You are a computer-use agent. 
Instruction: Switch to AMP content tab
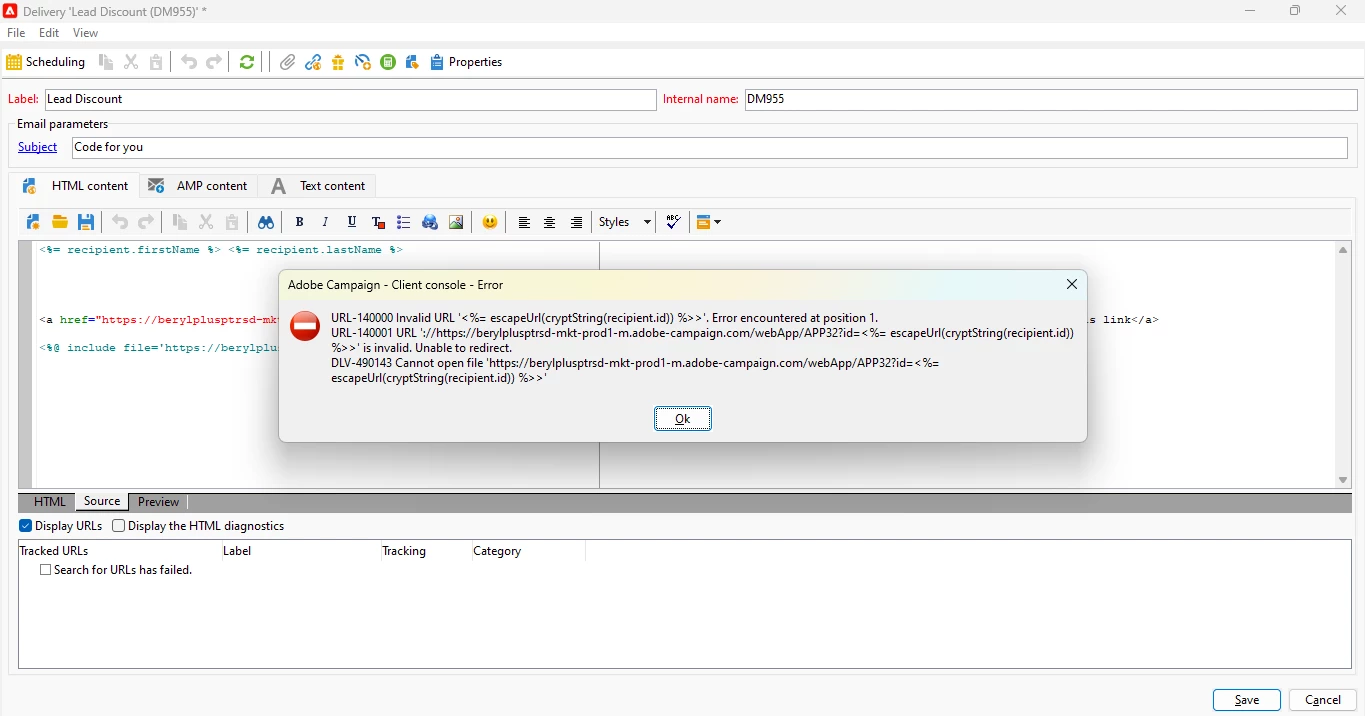pos(198,186)
